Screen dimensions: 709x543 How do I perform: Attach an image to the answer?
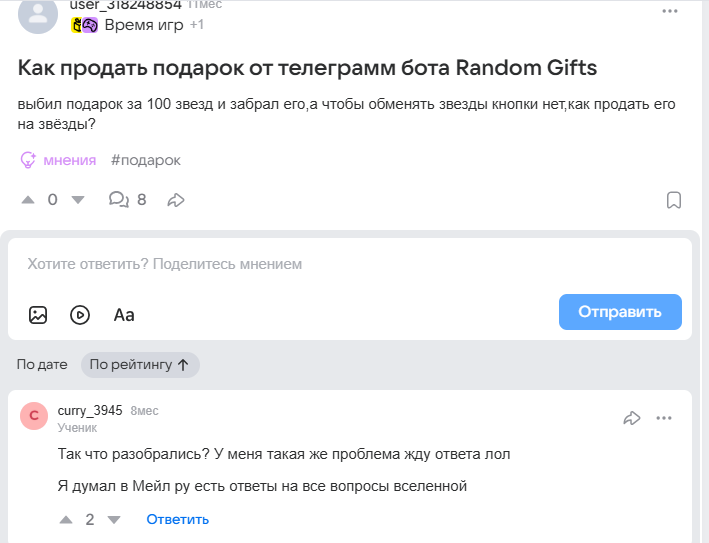coord(38,314)
